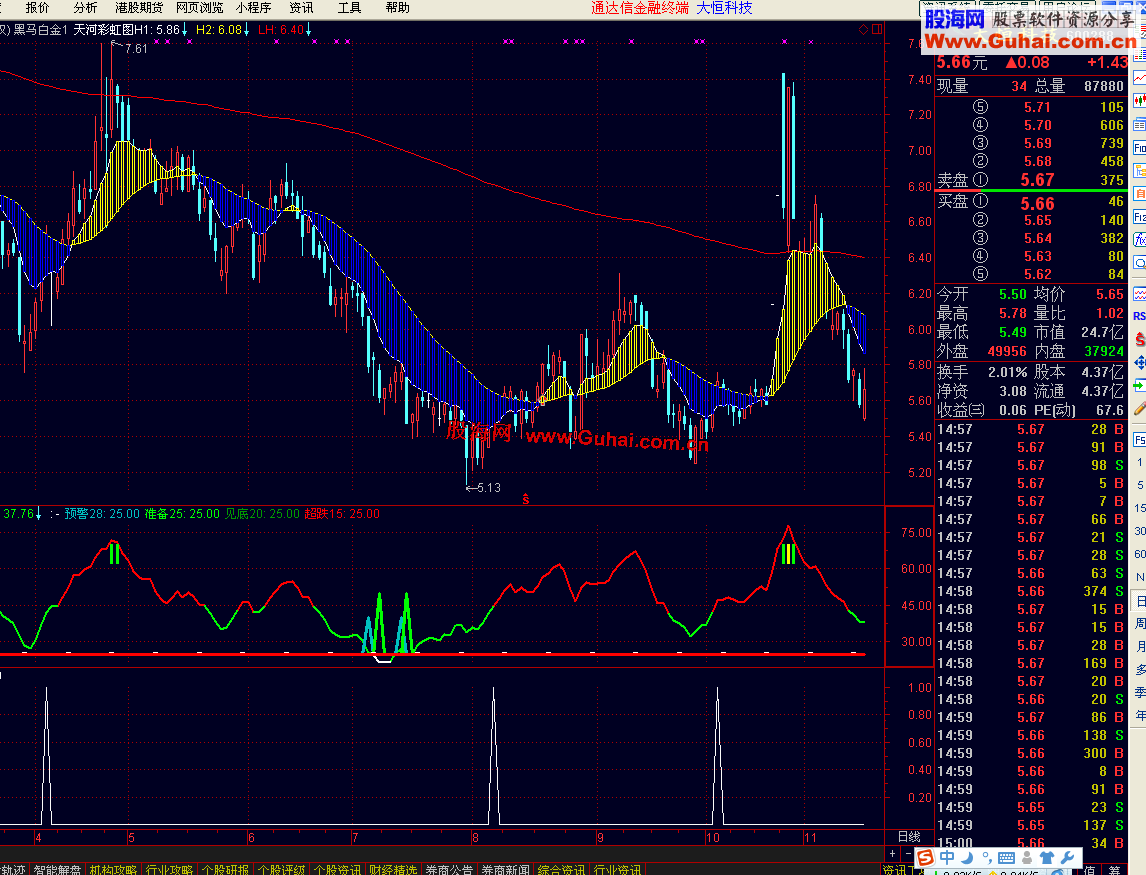The width and height of the screenshot is (1146, 875).
Task: Click the Sogou skin shirt icon
Action: 1047,857
